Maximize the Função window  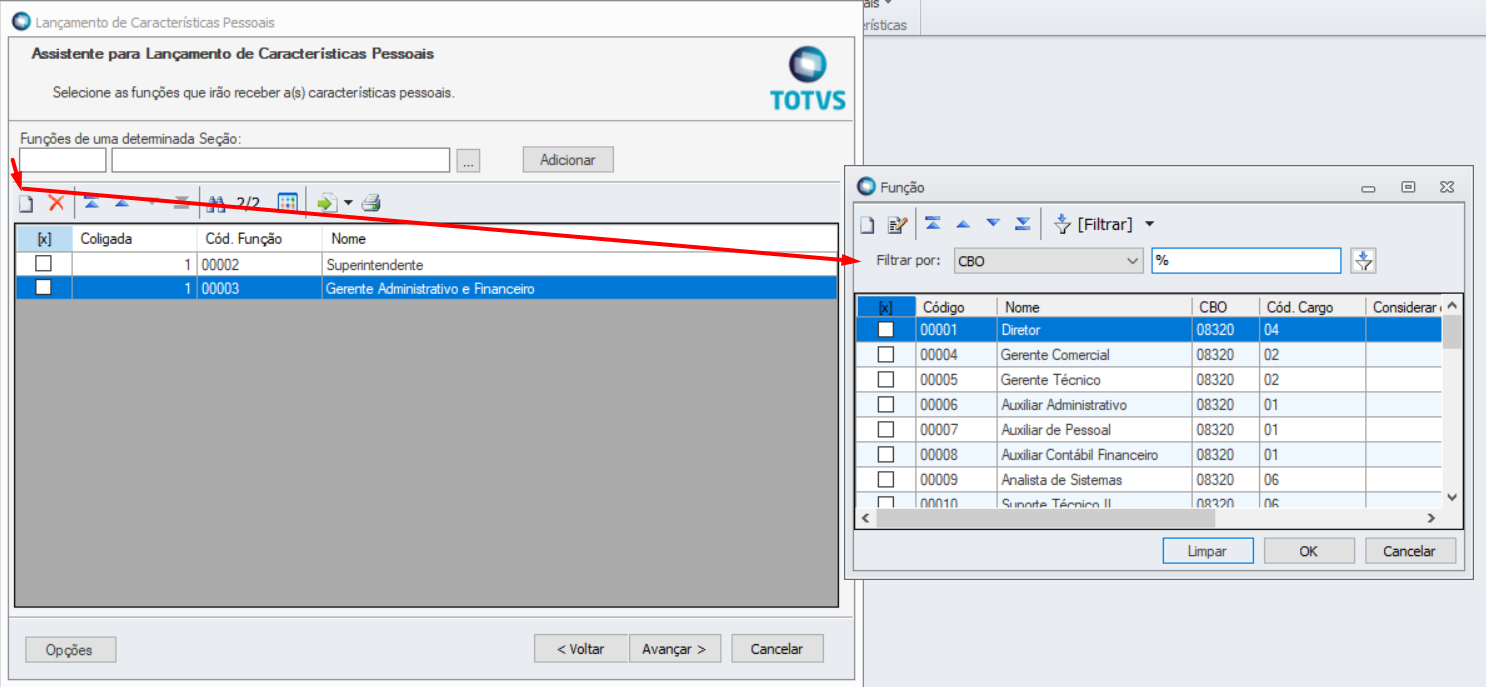click(1408, 187)
